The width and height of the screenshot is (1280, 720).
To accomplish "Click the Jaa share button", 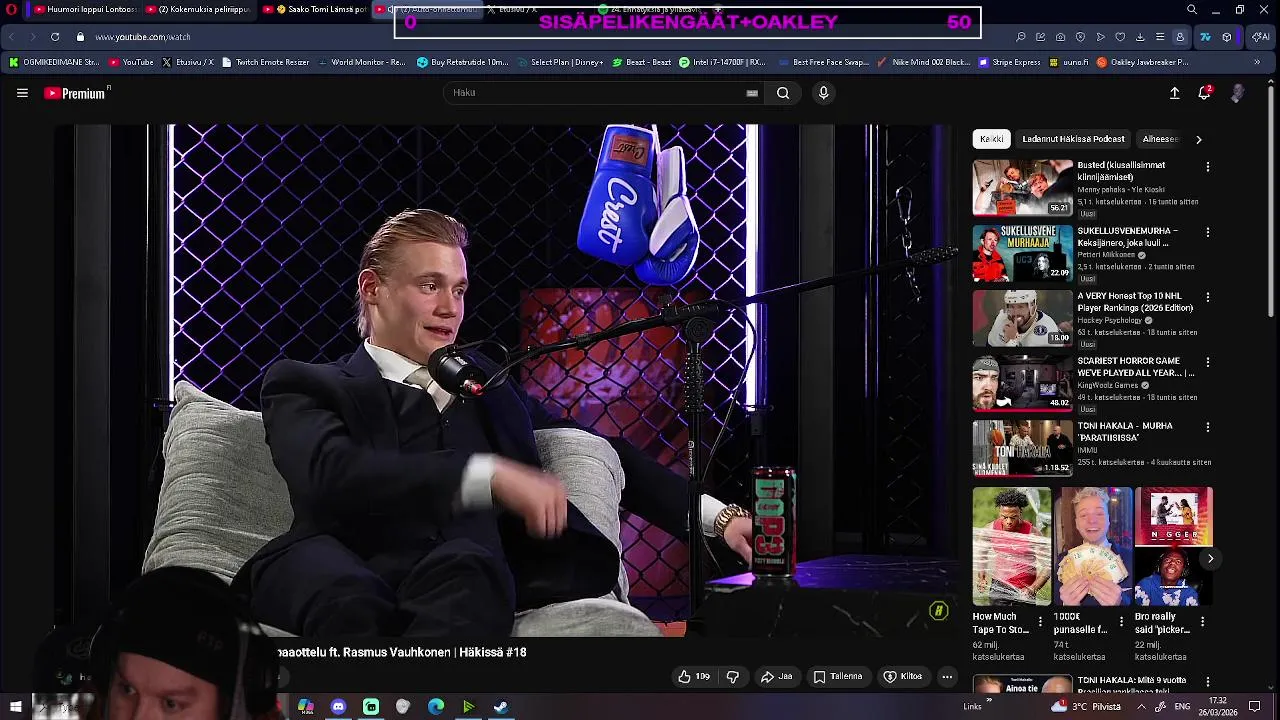I will coord(776,677).
